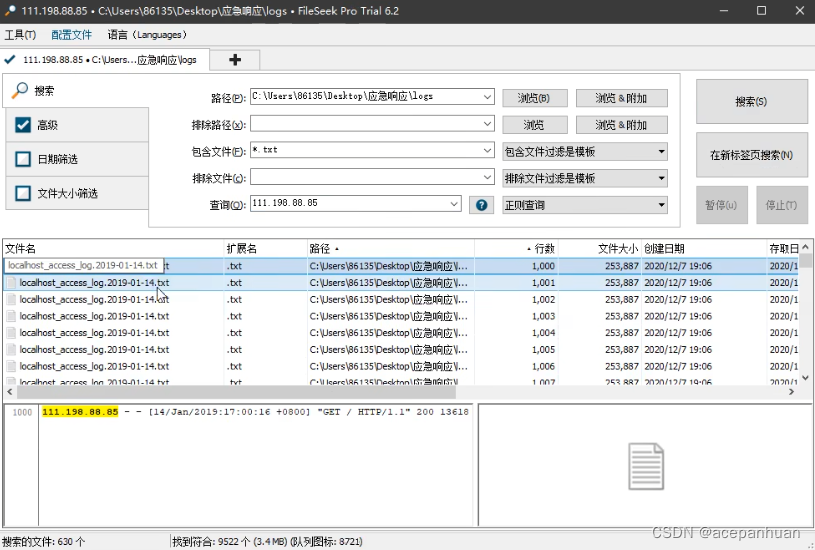Viewport: 815px width, 550px height.
Task: Expand the 路径 path dropdown arrow
Action: click(487, 97)
